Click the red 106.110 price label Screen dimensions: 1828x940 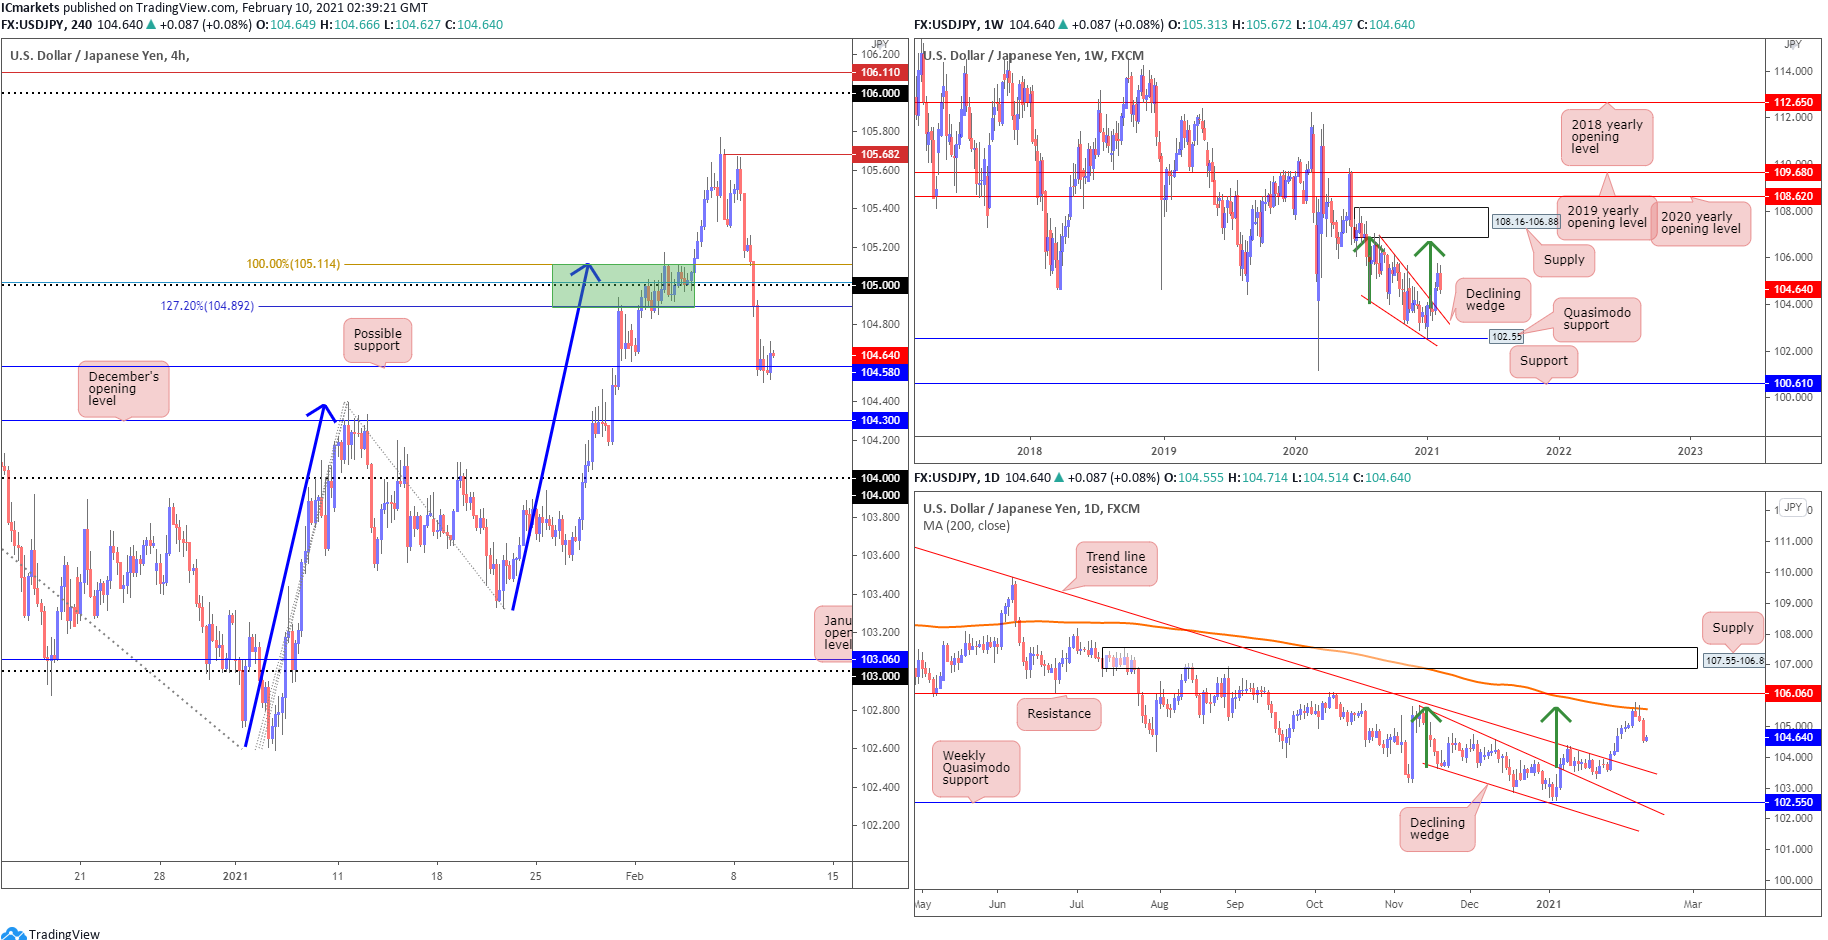coord(880,72)
